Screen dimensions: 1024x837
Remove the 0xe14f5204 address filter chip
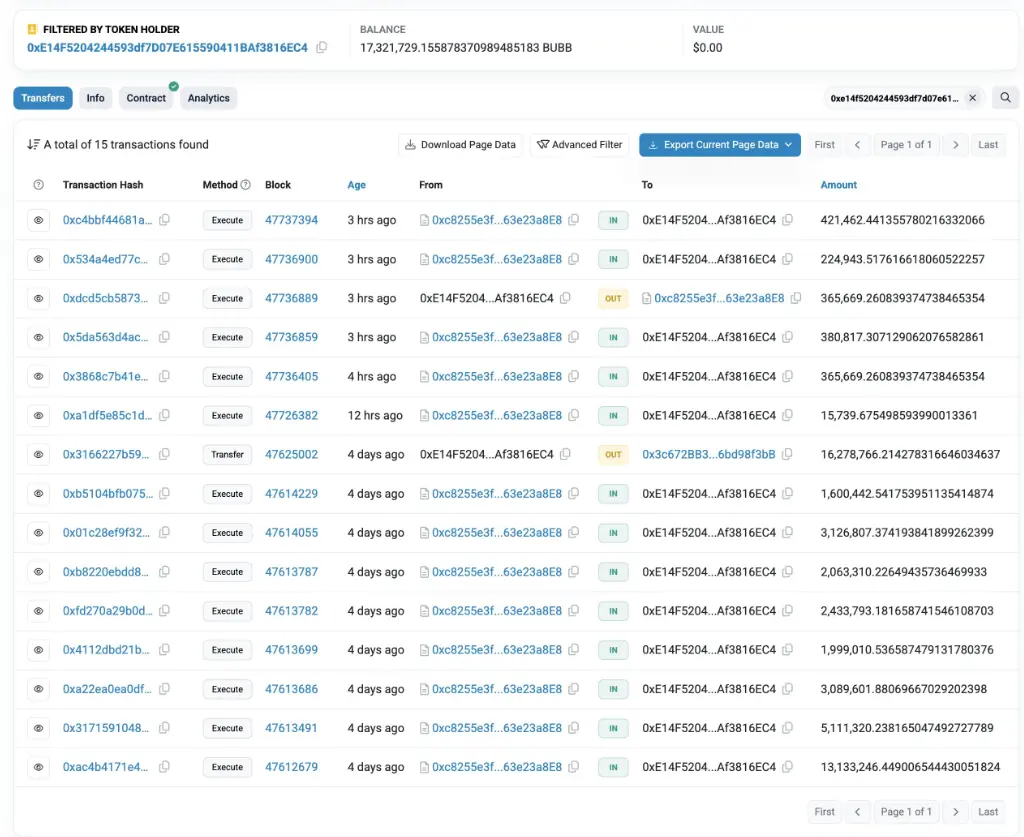coord(972,98)
